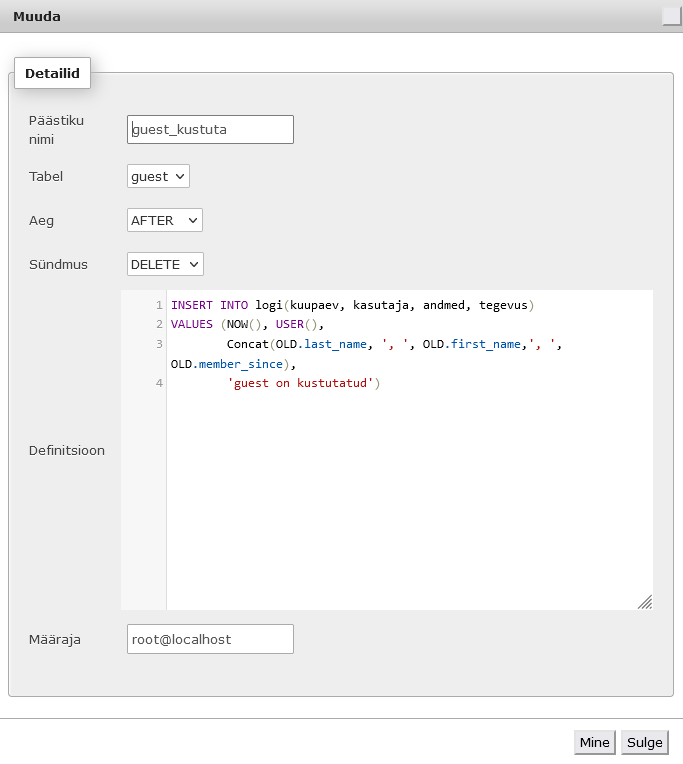Click line number 4 in editor gutter

coord(159,383)
